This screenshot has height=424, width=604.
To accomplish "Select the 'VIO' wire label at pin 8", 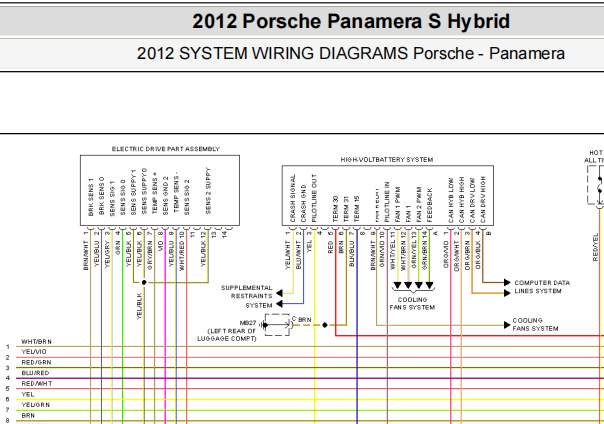I will pos(160,246).
